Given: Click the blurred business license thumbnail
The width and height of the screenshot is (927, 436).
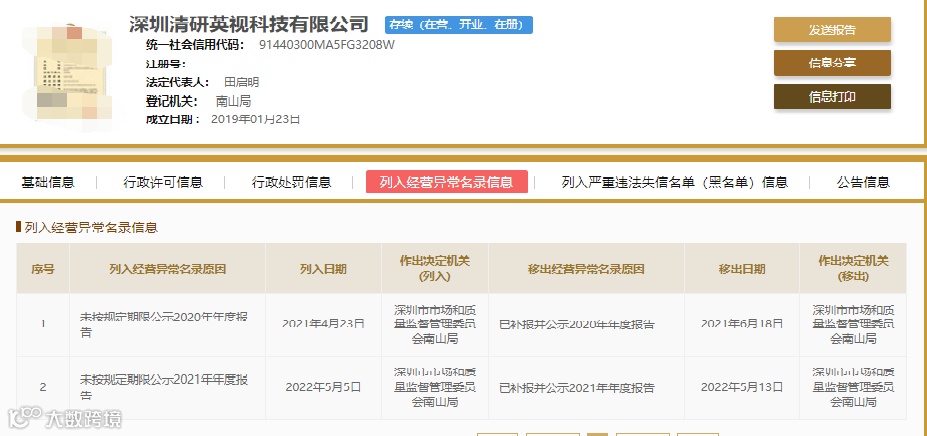Looking at the screenshot, I should 72,73.
